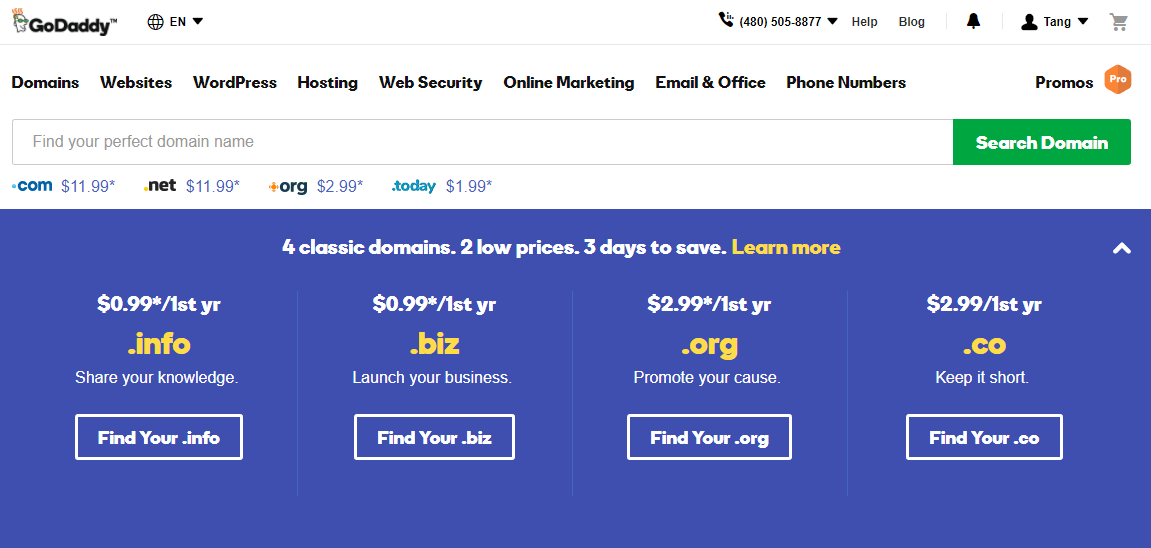Click the globe language icon
This screenshot has width=1151, height=548.
[x=155, y=21]
